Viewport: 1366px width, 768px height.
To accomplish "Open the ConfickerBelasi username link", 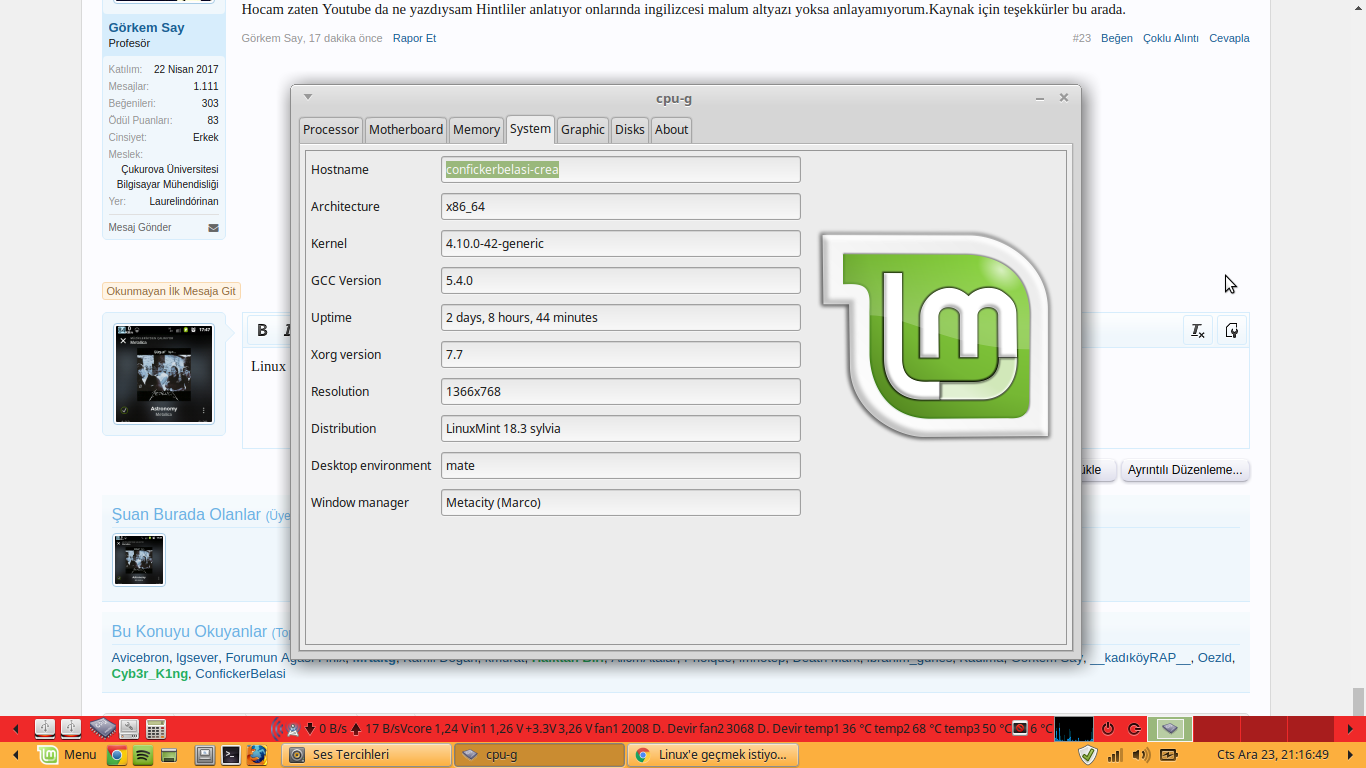I will tap(240, 674).
